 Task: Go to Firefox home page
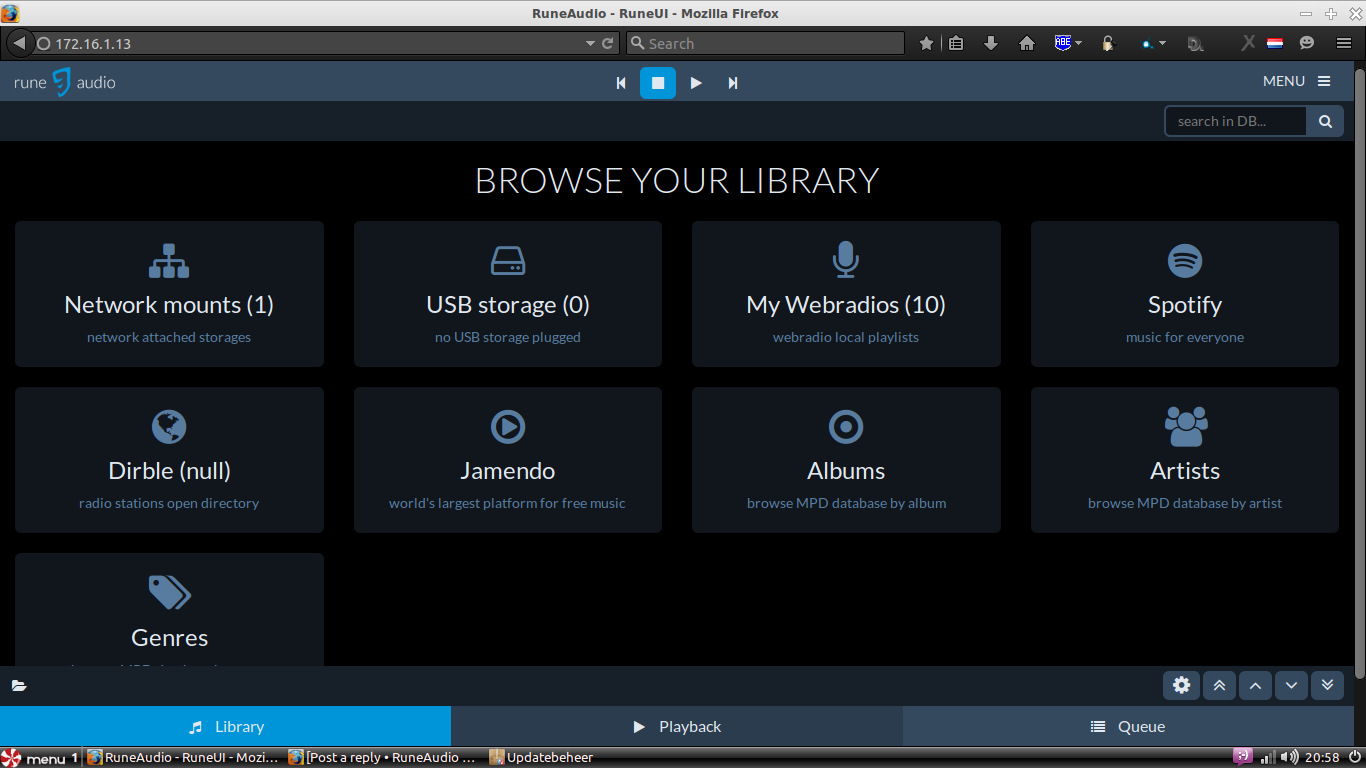pyautogui.click(x=1026, y=43)
